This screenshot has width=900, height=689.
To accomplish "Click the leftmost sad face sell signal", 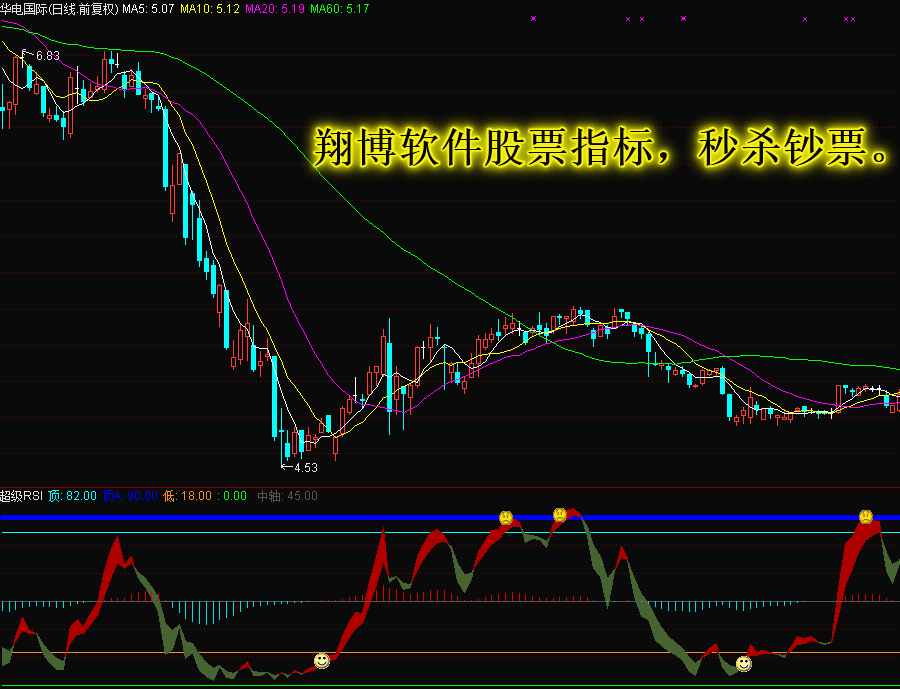I will coord(506,518).
